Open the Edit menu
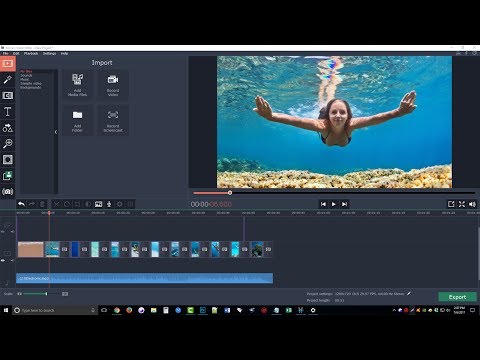Viewport: 480px width, 360px height. pyautogui.click(x=16, y=53)
